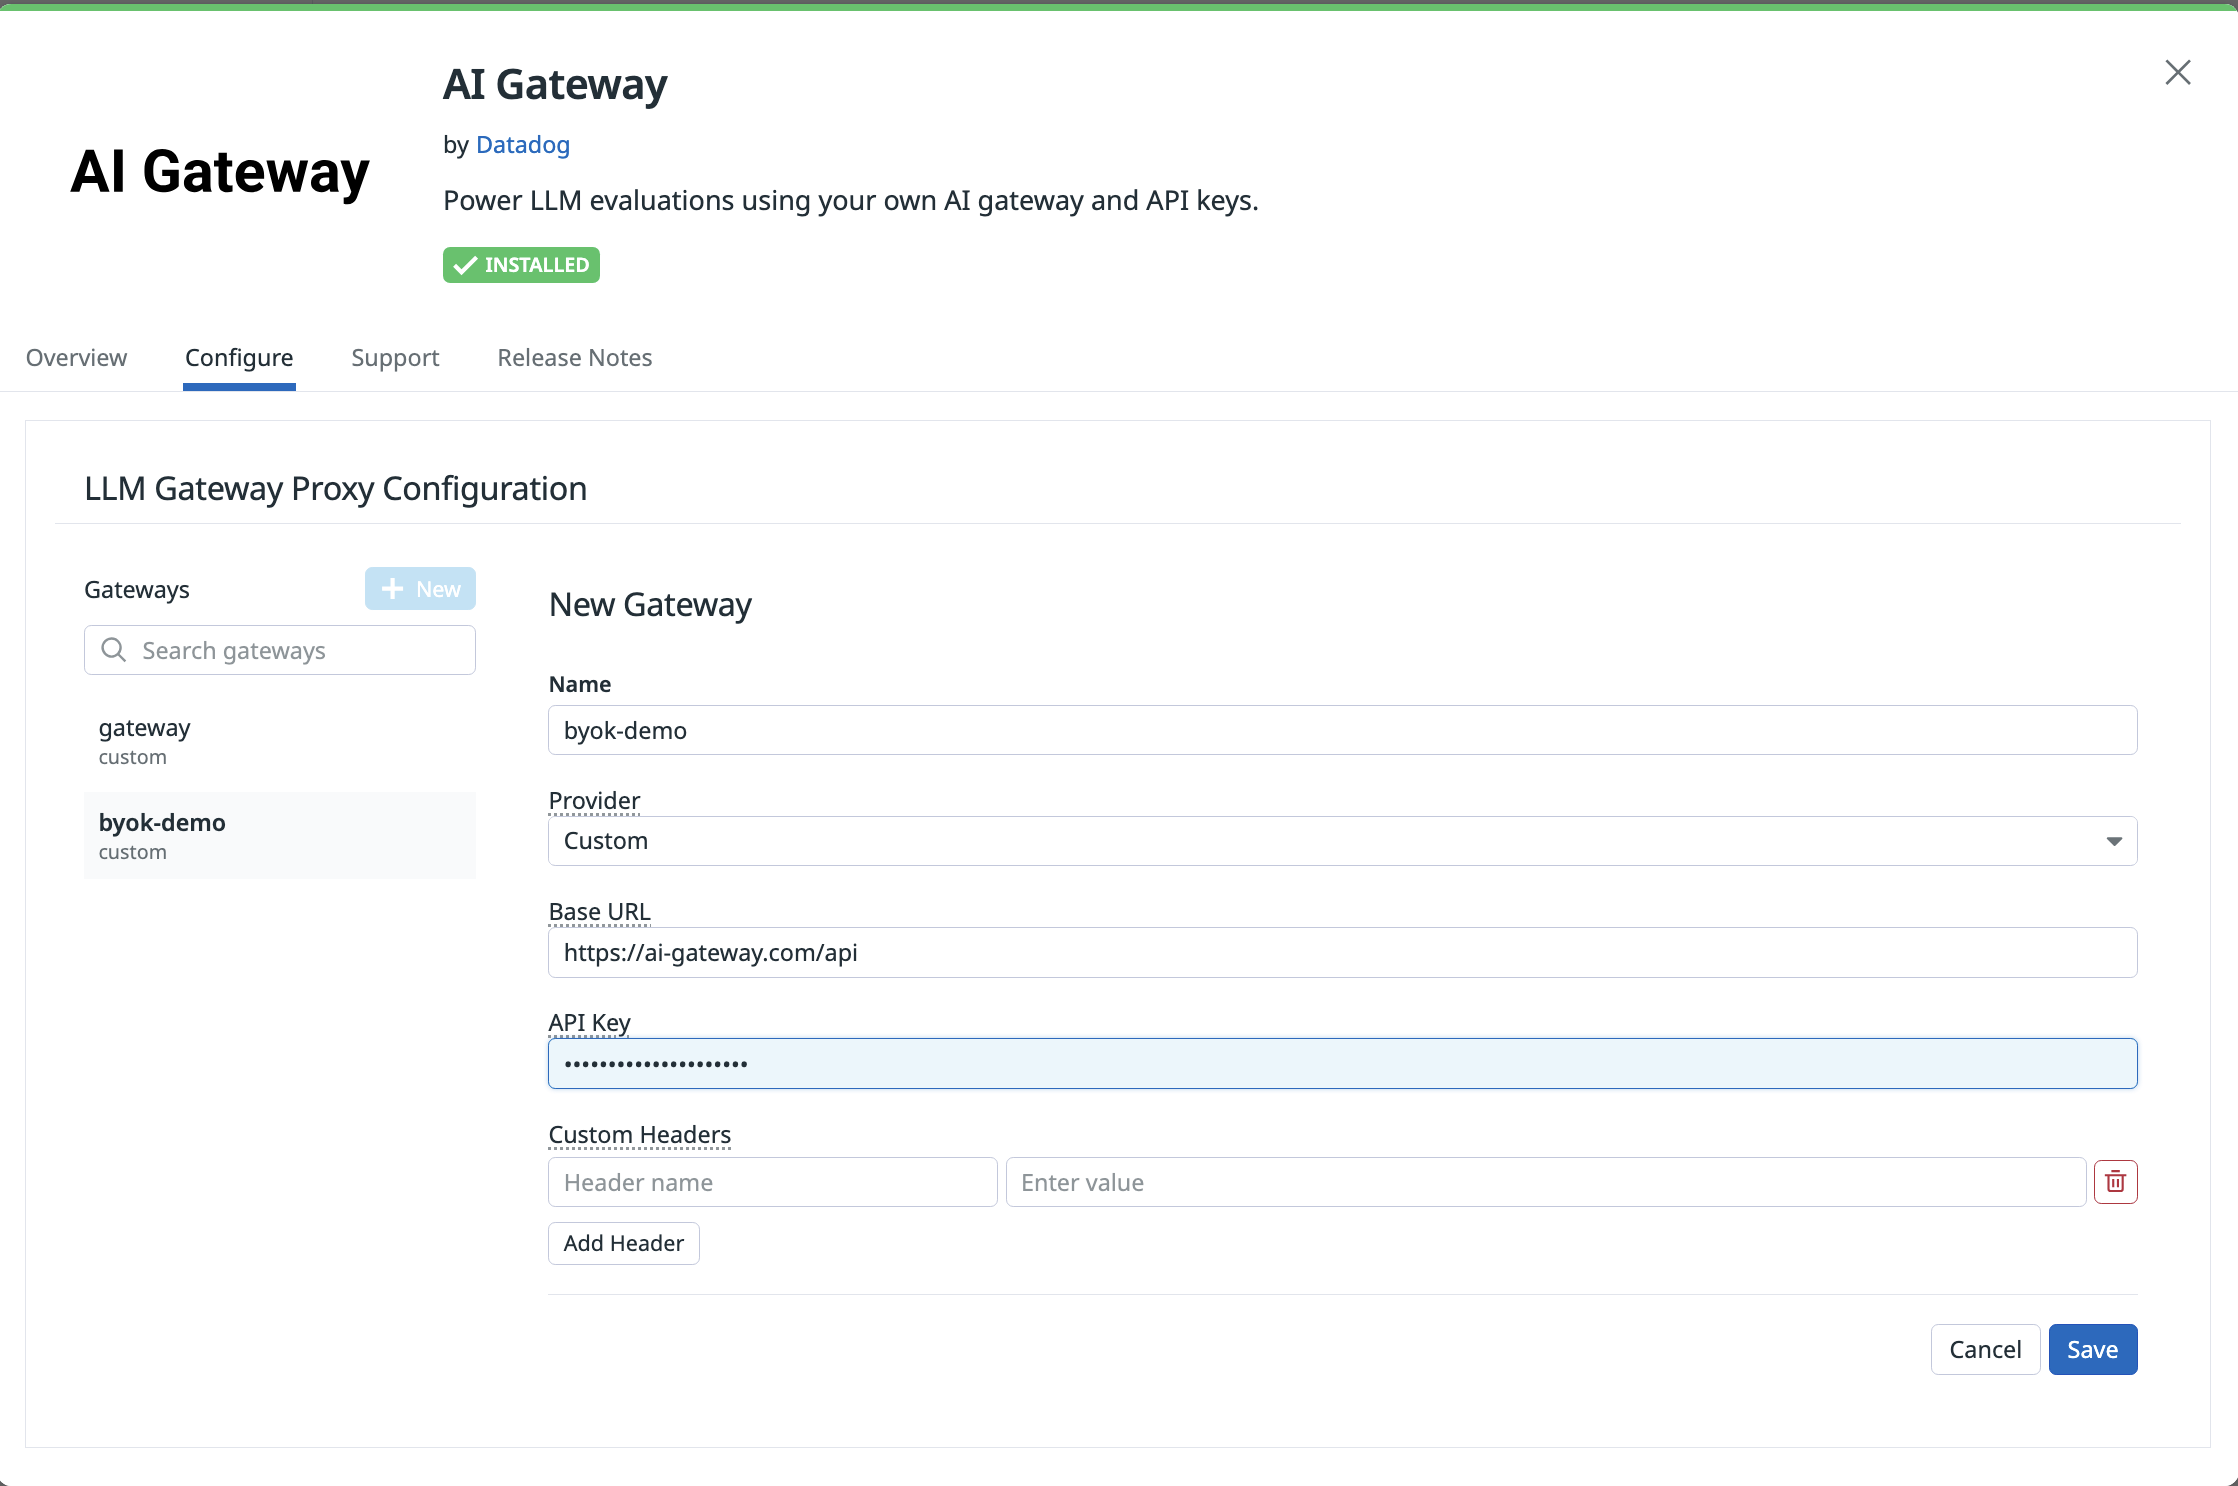Click the AI Gateway logo image
The image size is (2238, 1486).
point(220,172)
